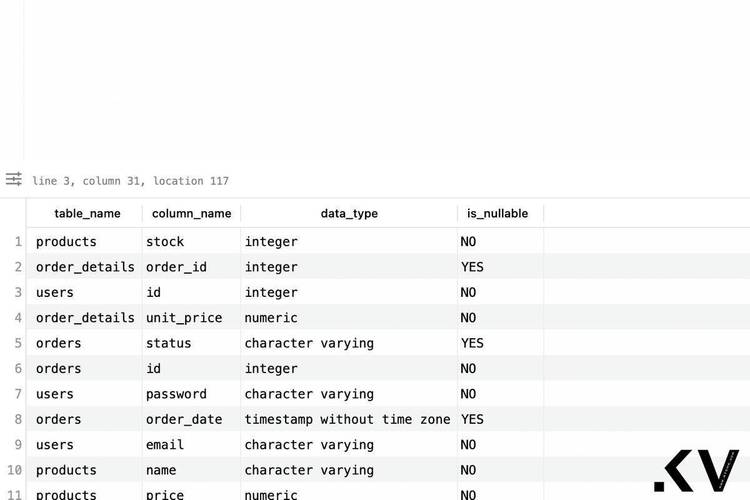Image resolution: width=750 pixels, height=500 pixels.
Task: Sort by table_name column header
Action: click(87, 213)
